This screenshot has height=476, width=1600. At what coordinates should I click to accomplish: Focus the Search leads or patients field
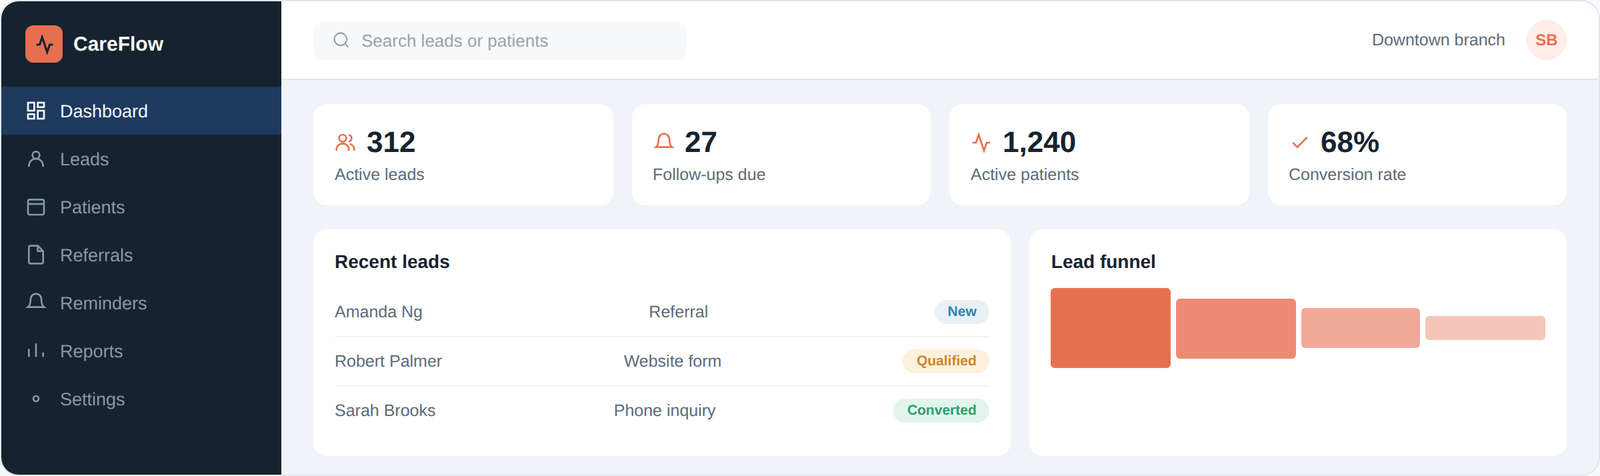(x=500, y=40)
